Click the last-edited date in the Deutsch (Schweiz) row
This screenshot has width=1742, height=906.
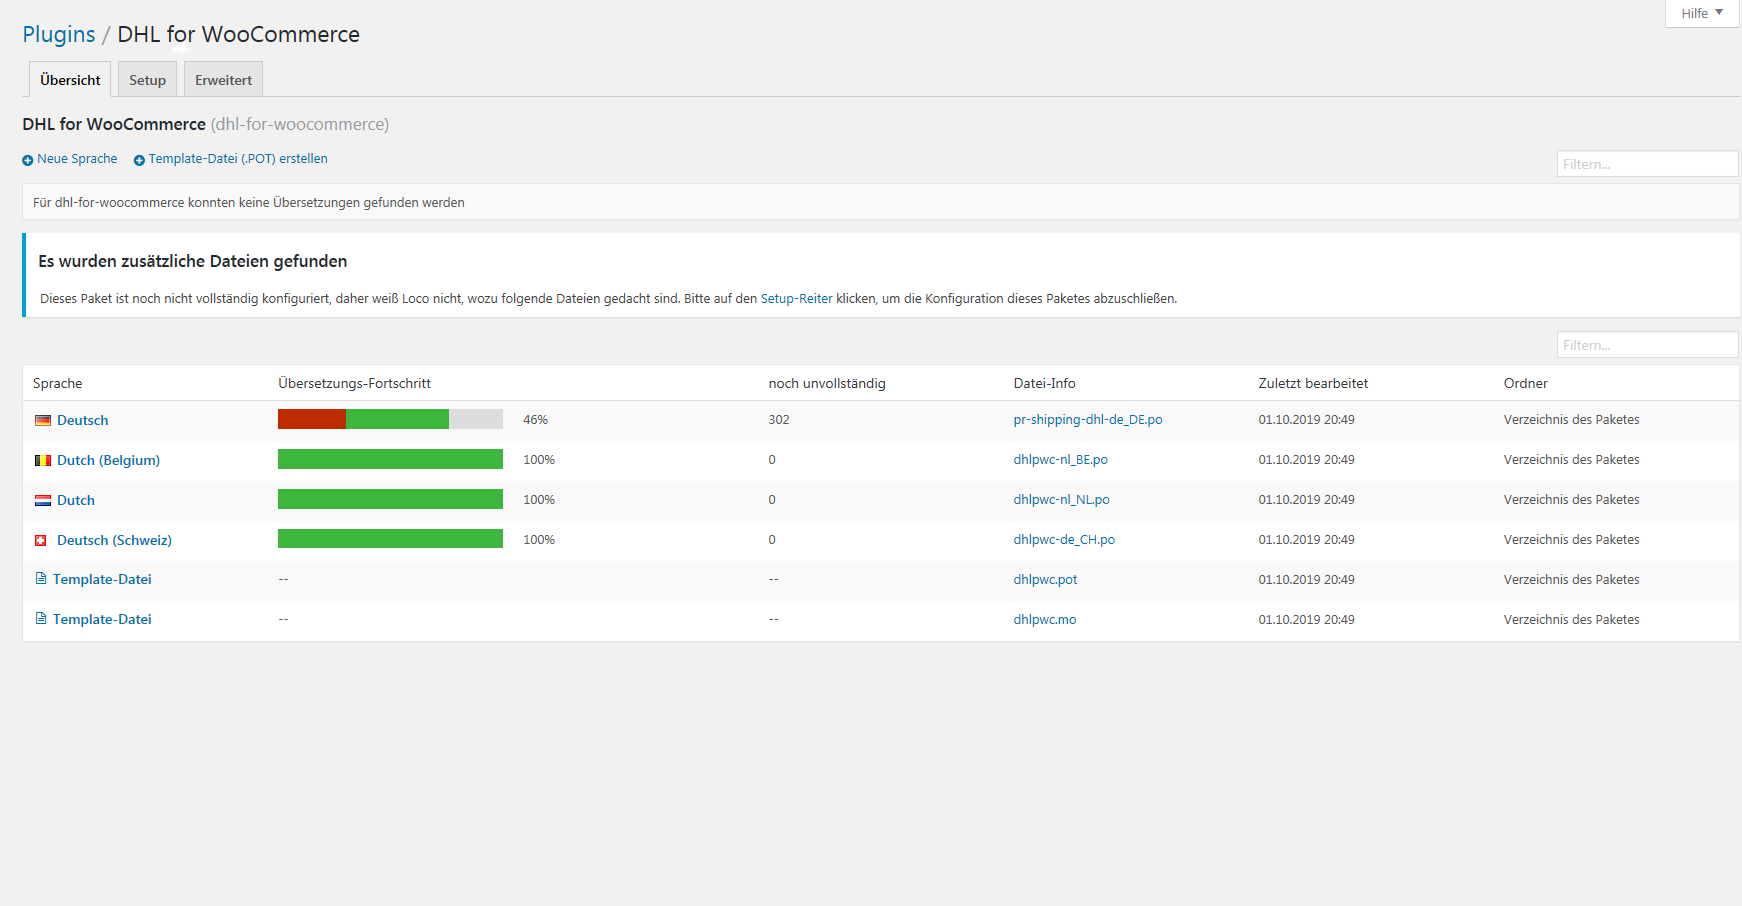pos(1306,540)
